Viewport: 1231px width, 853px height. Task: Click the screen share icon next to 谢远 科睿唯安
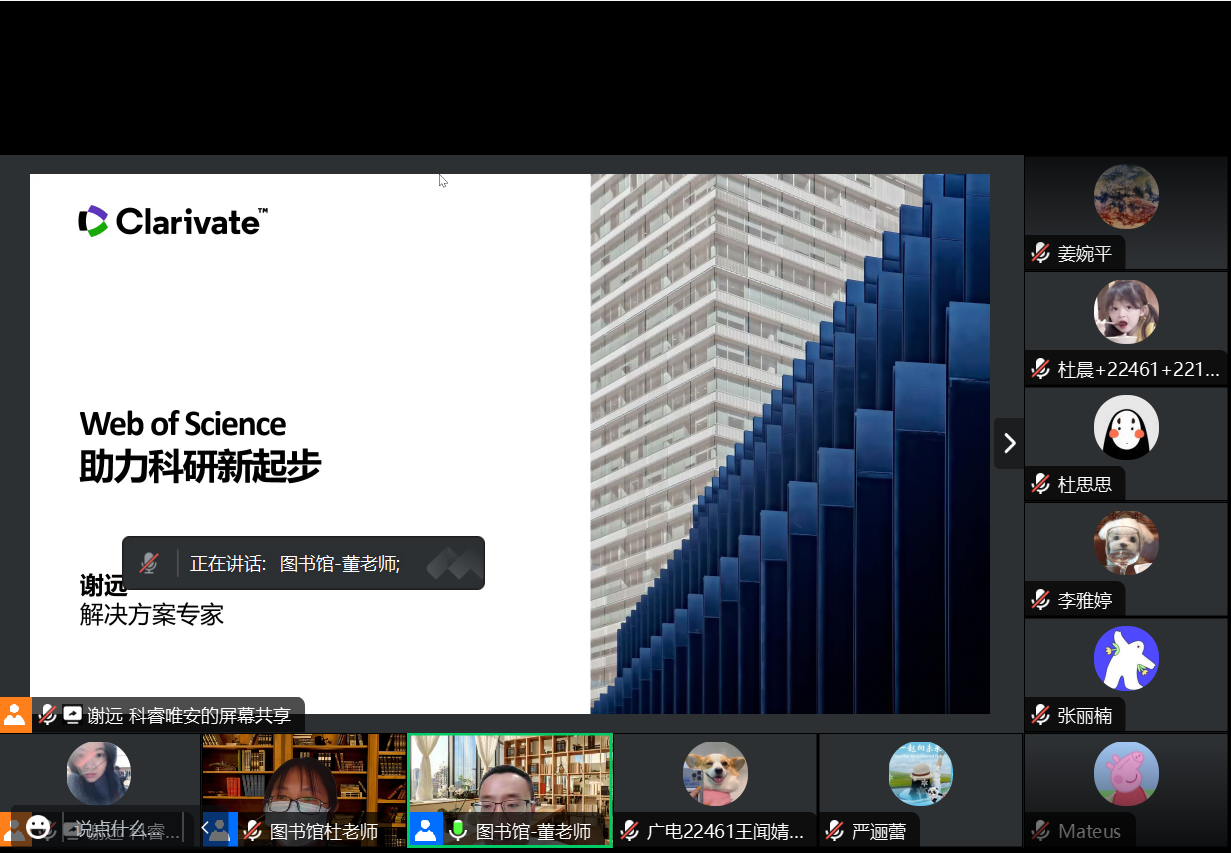tap(72, 715)
